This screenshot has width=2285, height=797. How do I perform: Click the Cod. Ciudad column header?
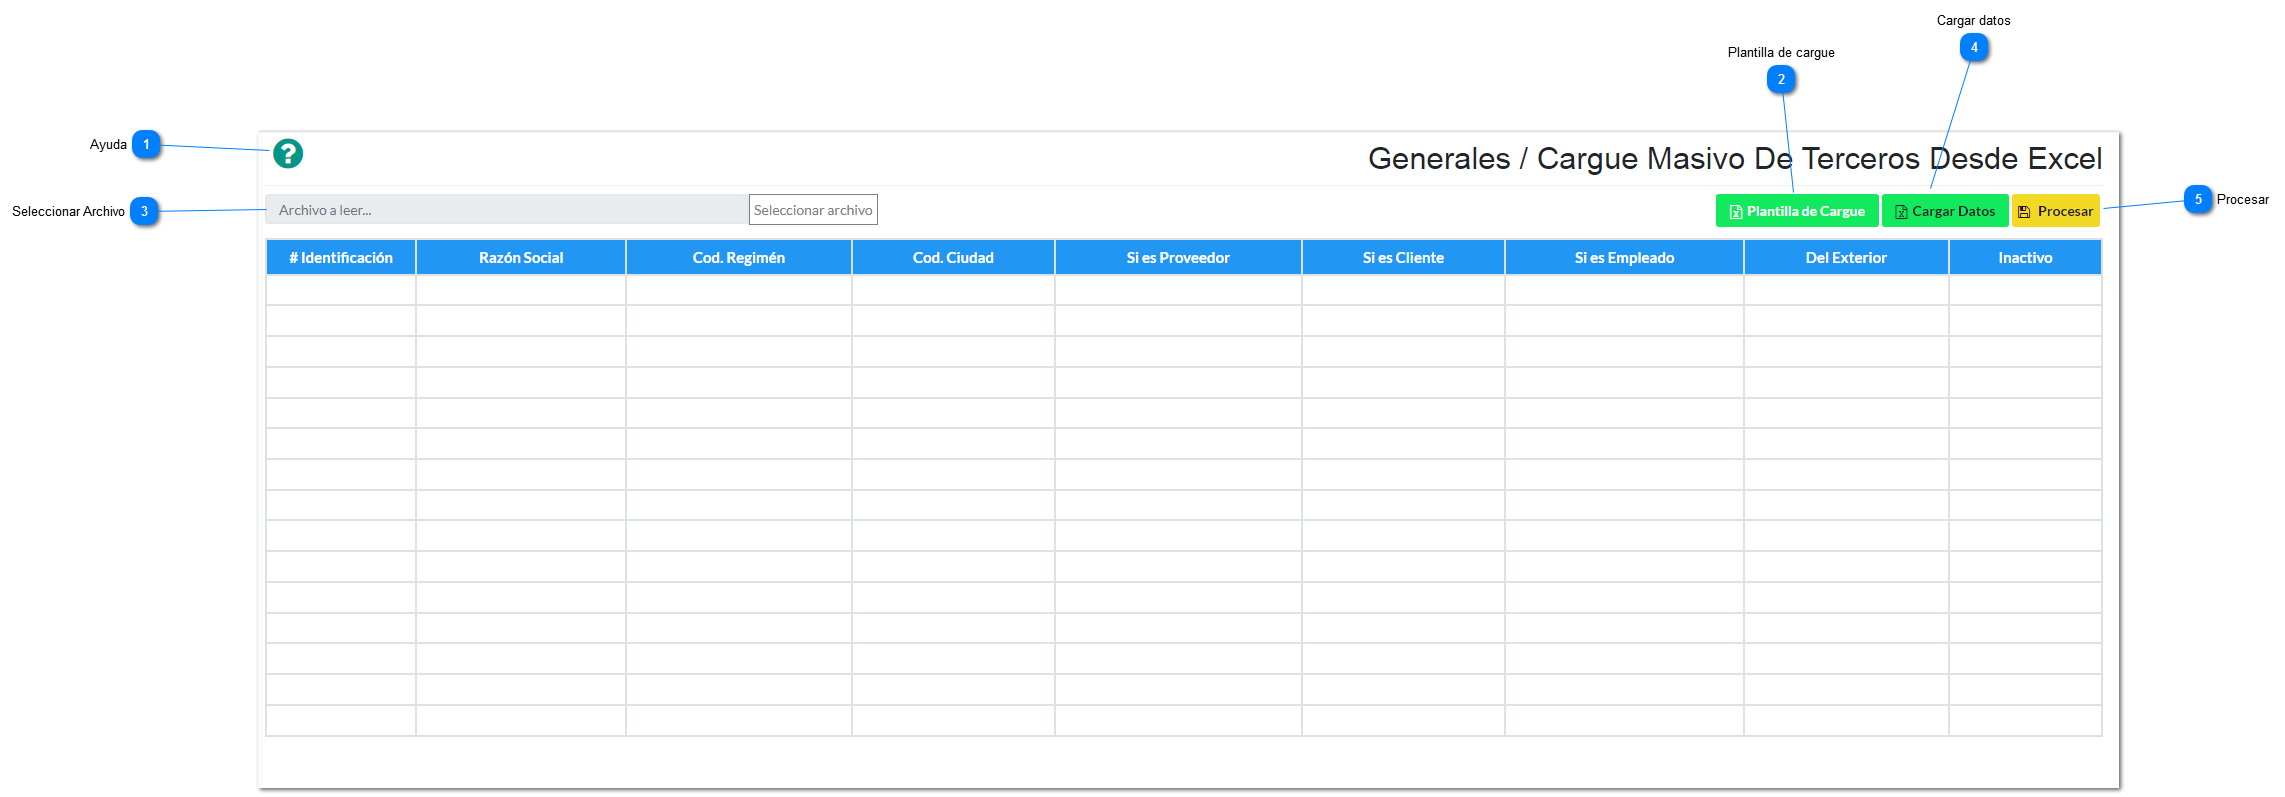coord(953,257)
